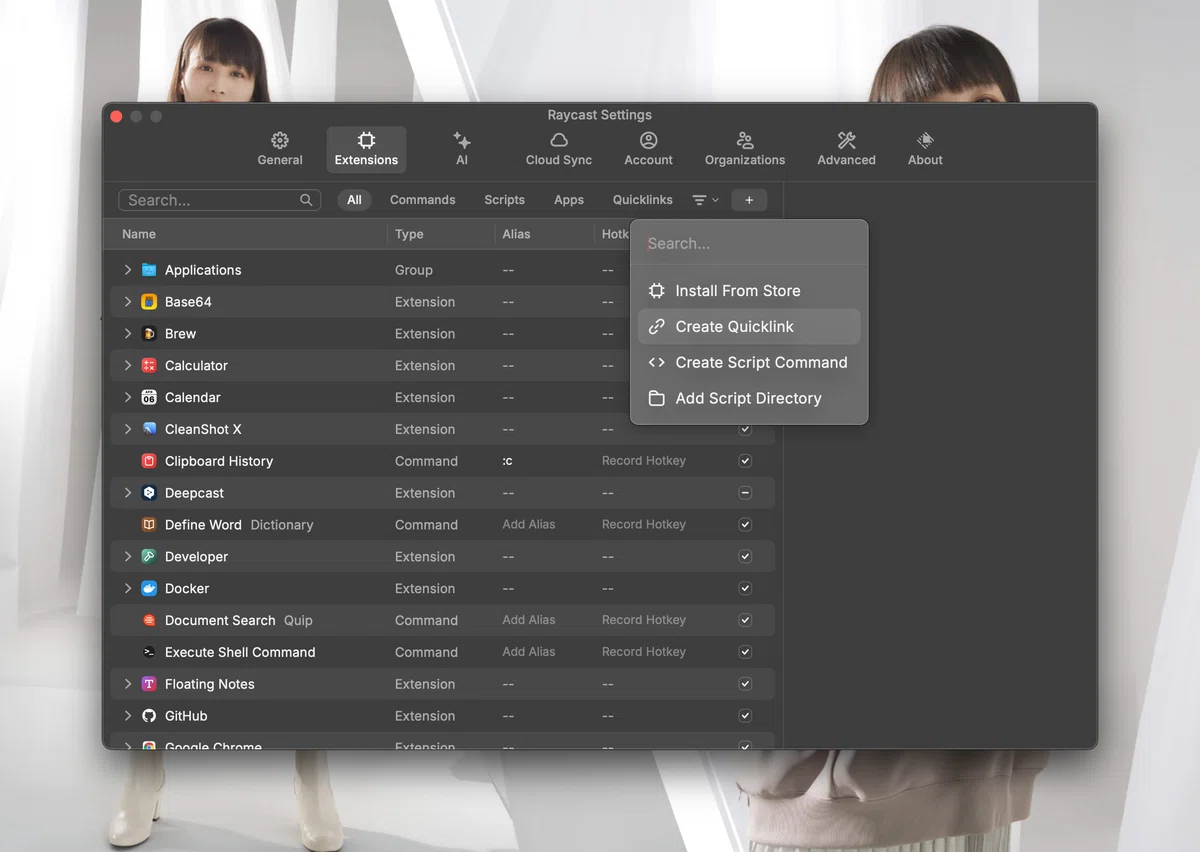This screenshot has height=852, width=1200.
Task: Expand the Calendar extension
Action: tap(128, 397)
